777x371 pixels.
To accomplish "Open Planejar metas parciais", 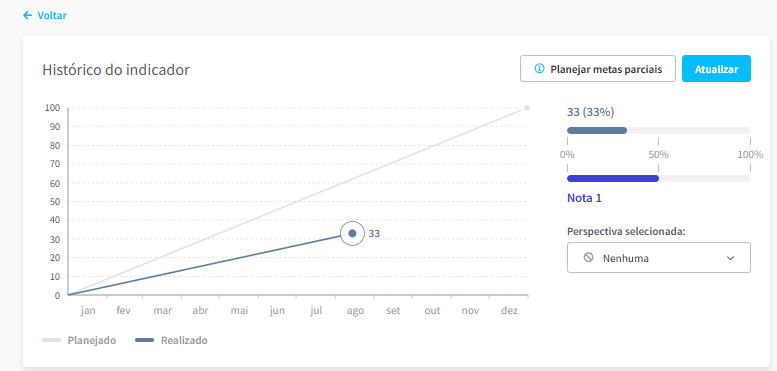I will (x=598, y=69).
